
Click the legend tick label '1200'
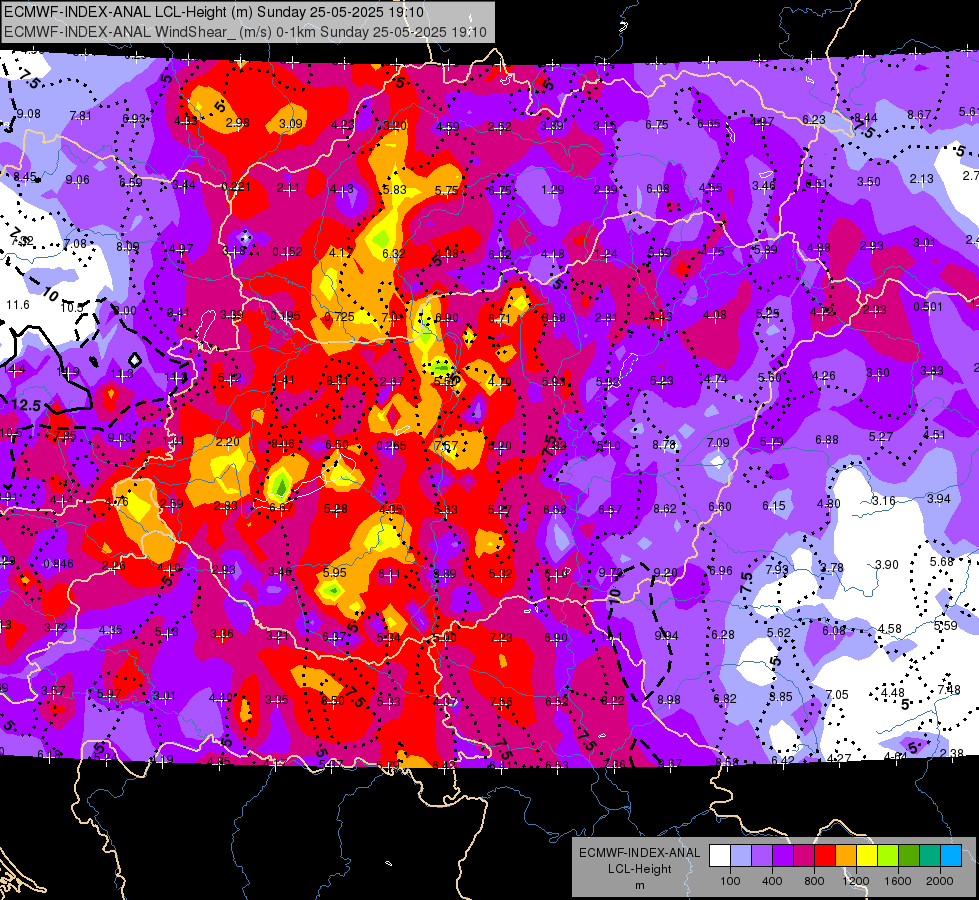855,881
